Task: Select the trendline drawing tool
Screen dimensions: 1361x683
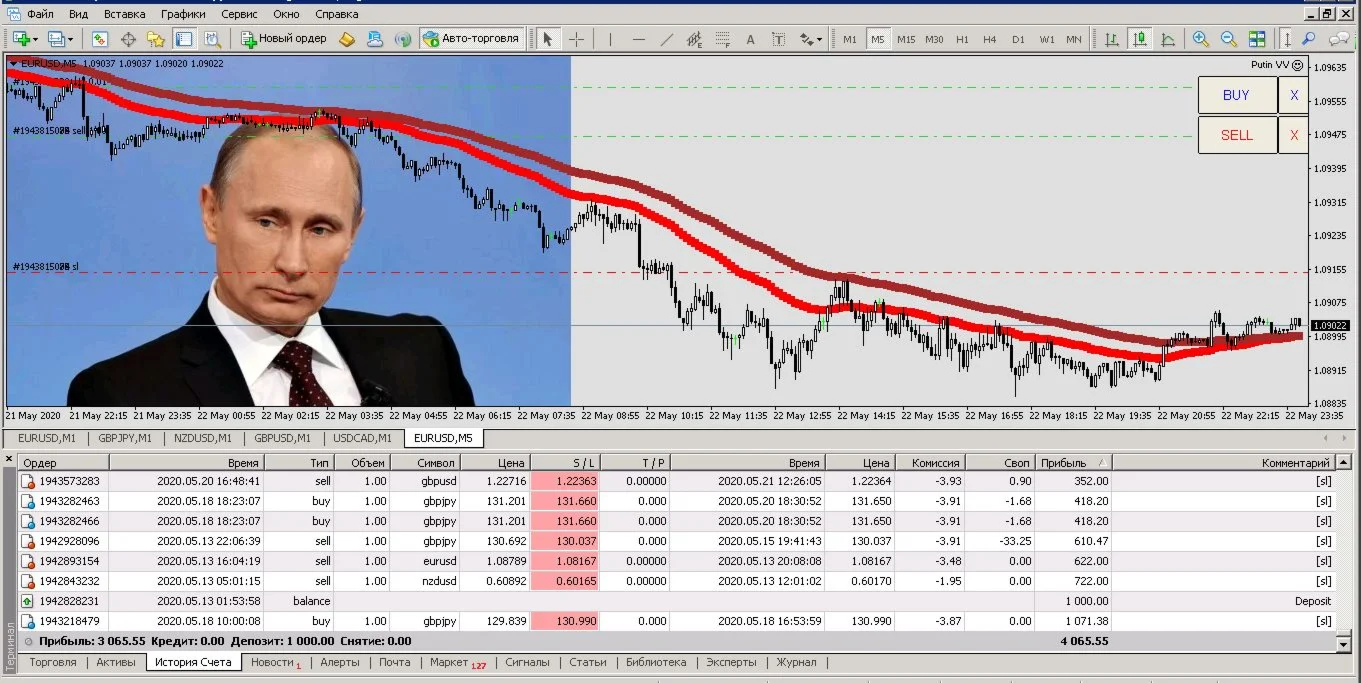Action: click(x=667, y=39)
